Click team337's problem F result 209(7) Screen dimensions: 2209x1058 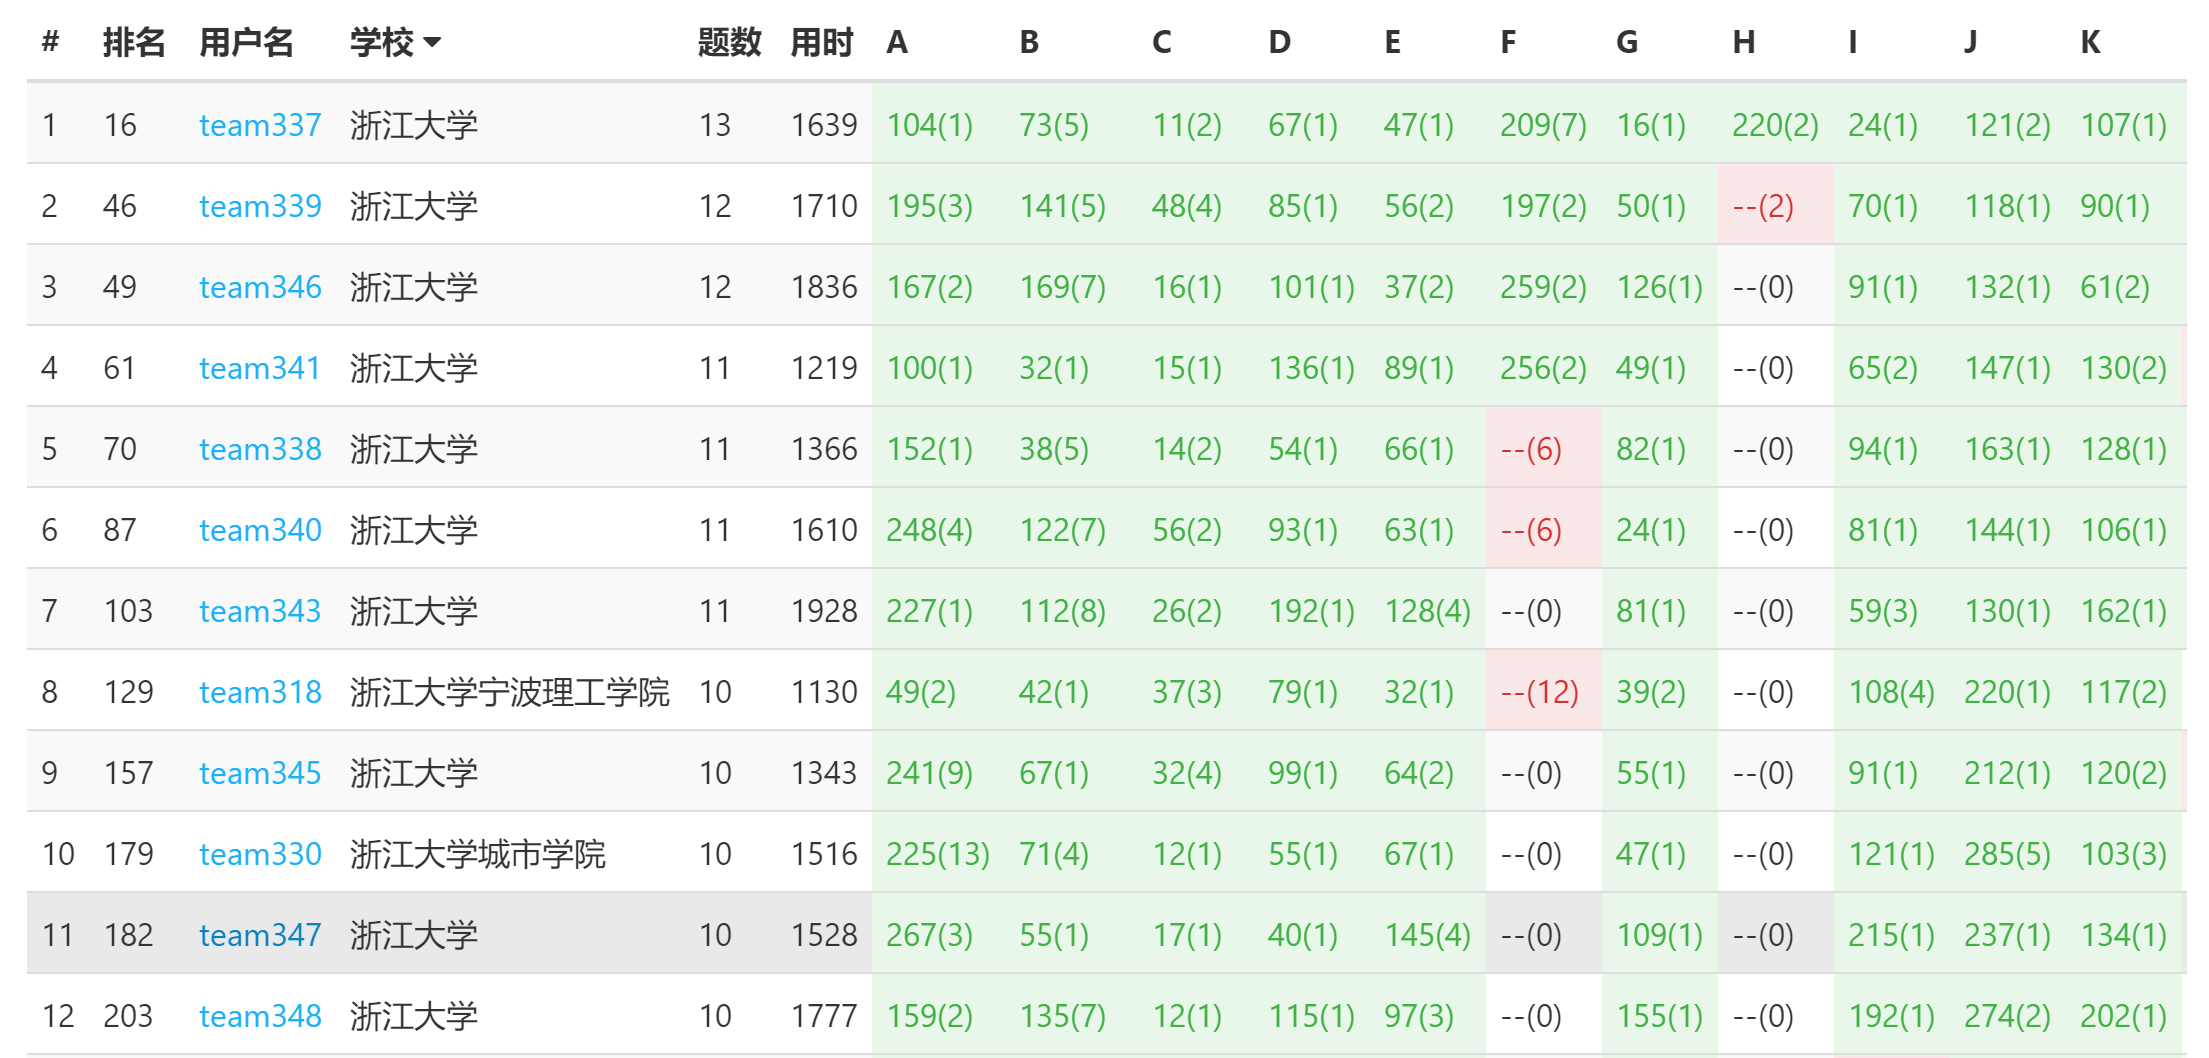(x=1543, y=125)
